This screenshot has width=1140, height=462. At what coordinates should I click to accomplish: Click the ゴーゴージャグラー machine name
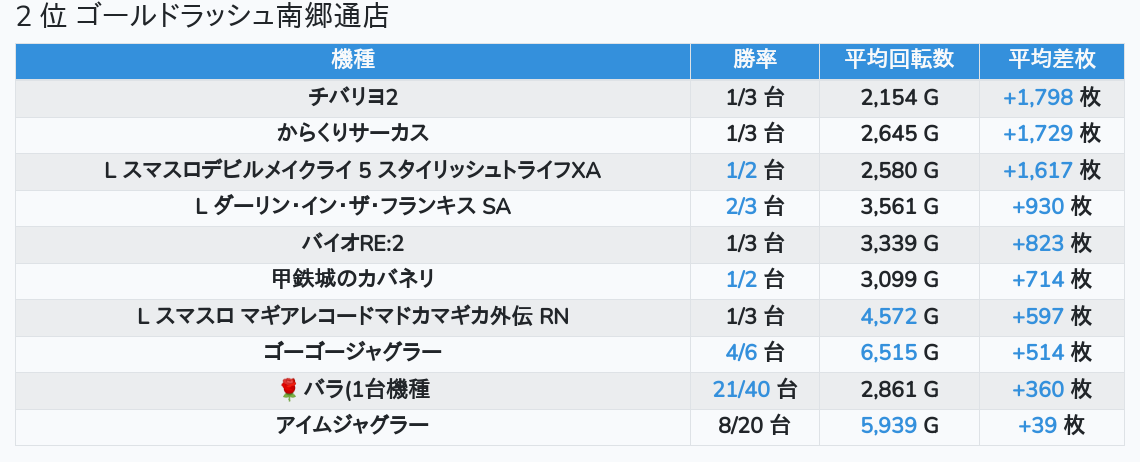pyautogui.click(x=353, y=353)
